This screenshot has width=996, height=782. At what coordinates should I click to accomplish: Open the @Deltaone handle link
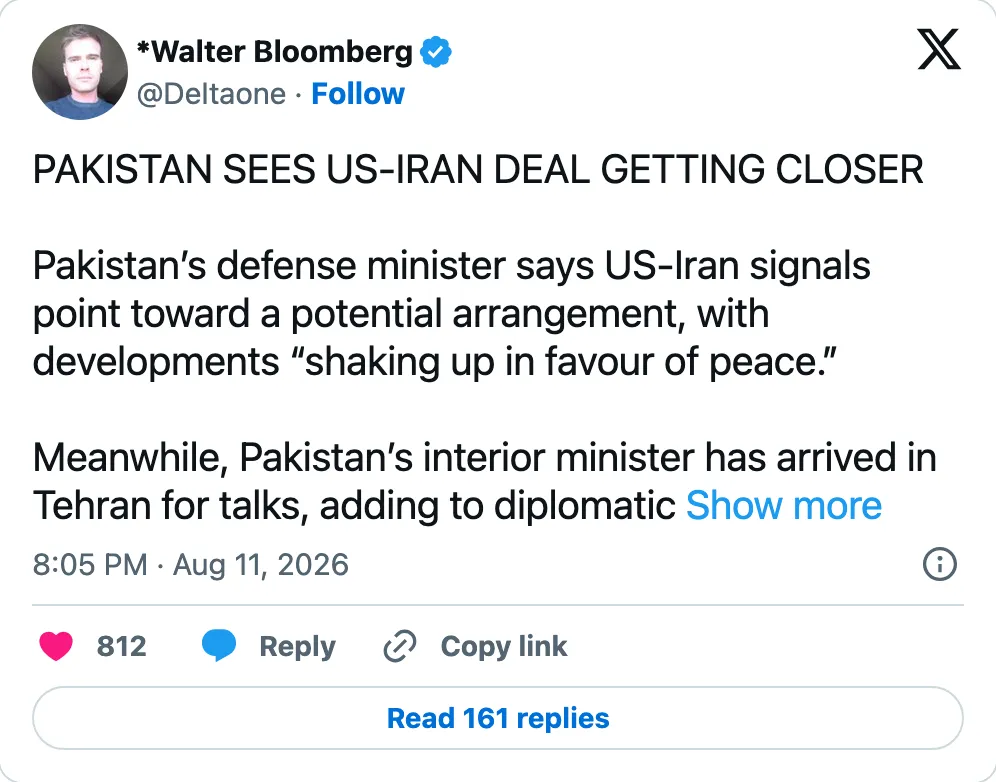click(x=212, y=94)
